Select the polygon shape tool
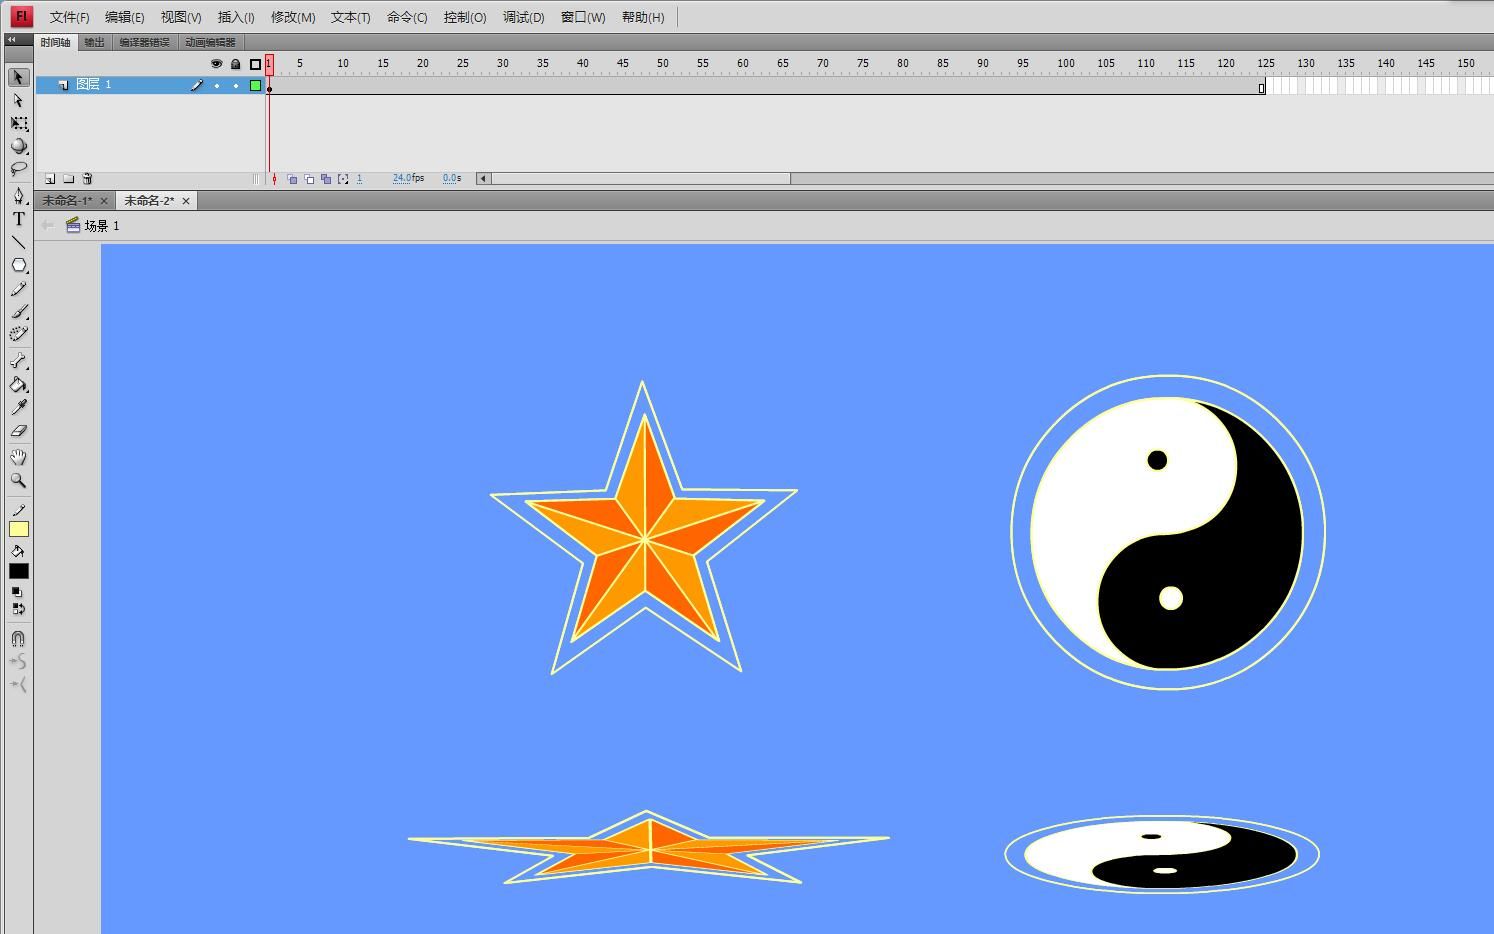 [18, 265]
